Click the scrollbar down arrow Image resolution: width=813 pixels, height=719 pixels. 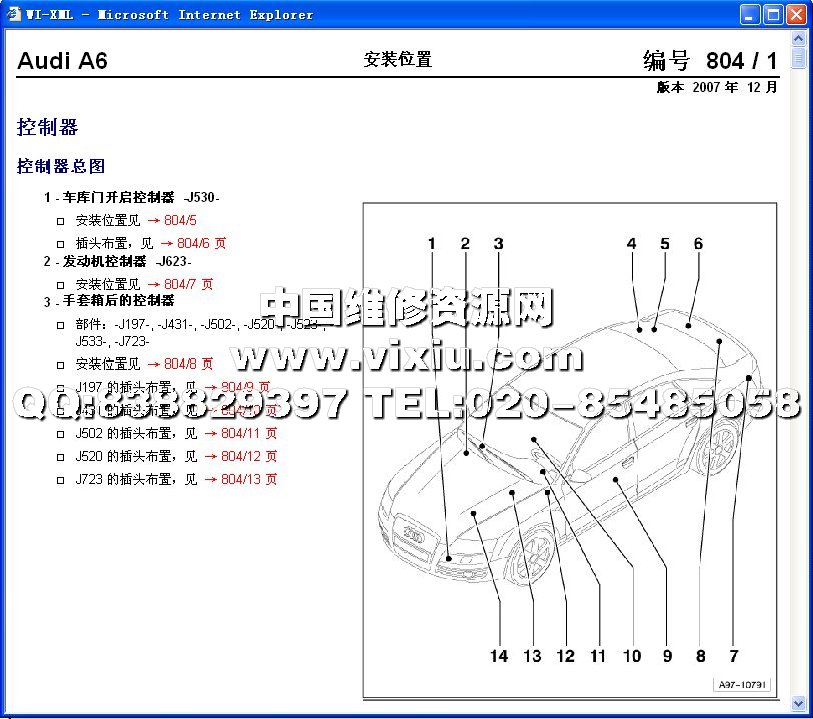coord(798,703)
